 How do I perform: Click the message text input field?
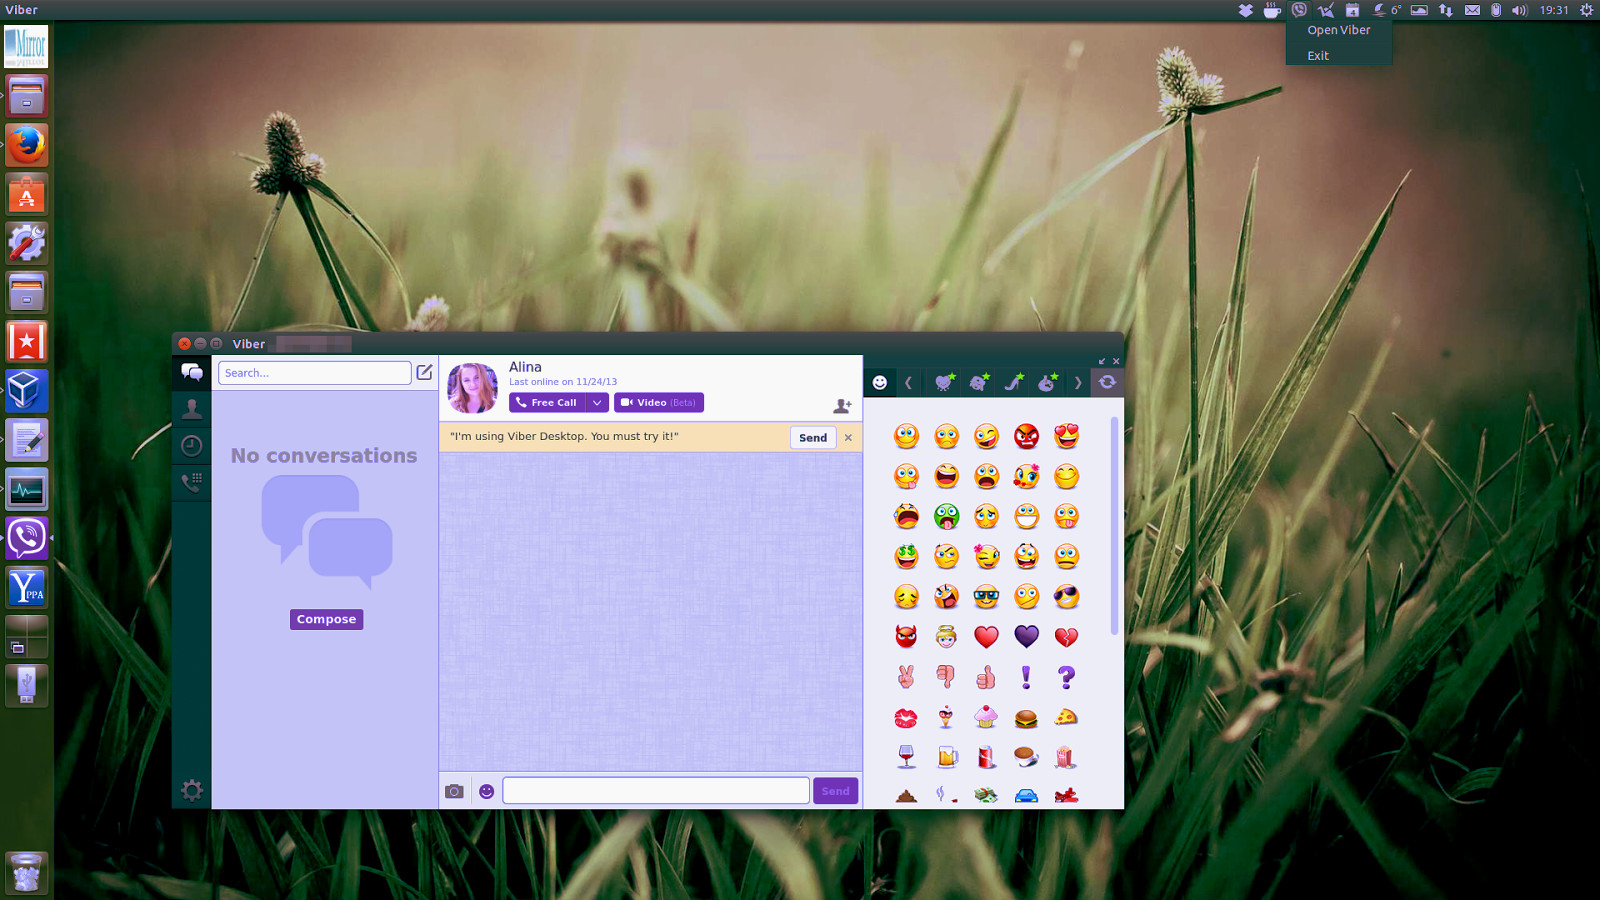coord(656,790)
